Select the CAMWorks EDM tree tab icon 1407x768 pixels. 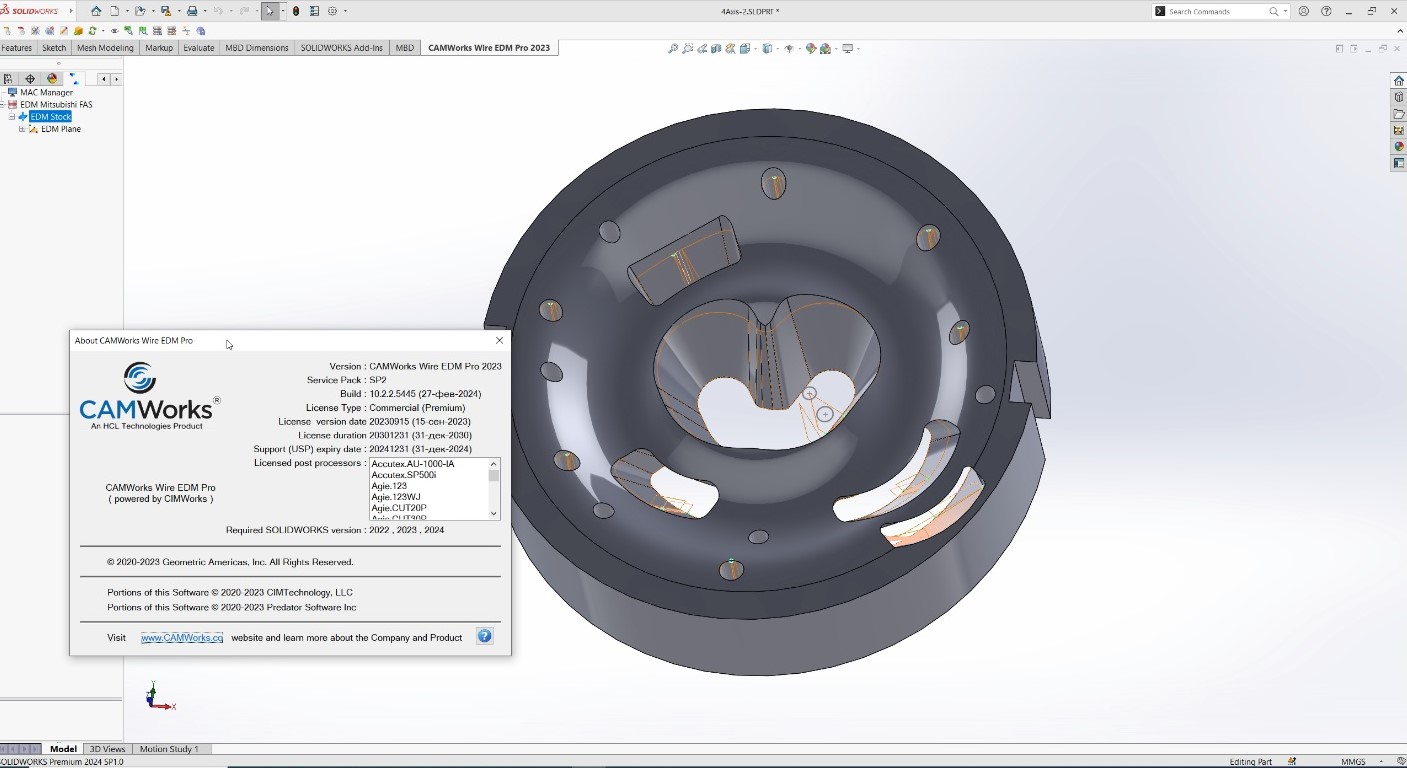(74, 79)
